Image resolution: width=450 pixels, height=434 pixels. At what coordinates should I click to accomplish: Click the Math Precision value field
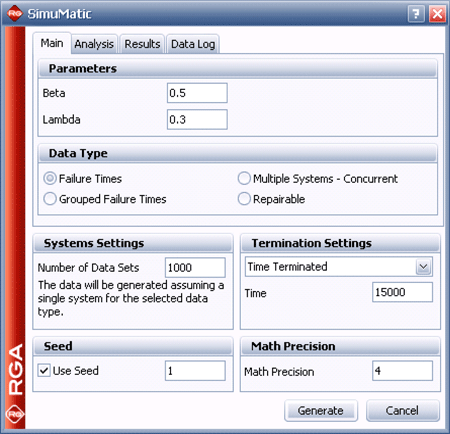403,371
